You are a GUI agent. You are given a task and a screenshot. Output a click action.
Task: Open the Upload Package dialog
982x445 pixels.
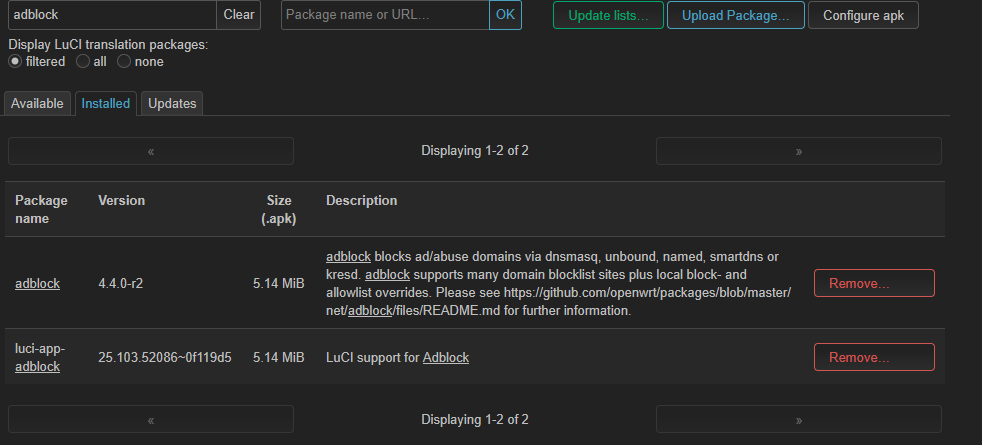736,16
